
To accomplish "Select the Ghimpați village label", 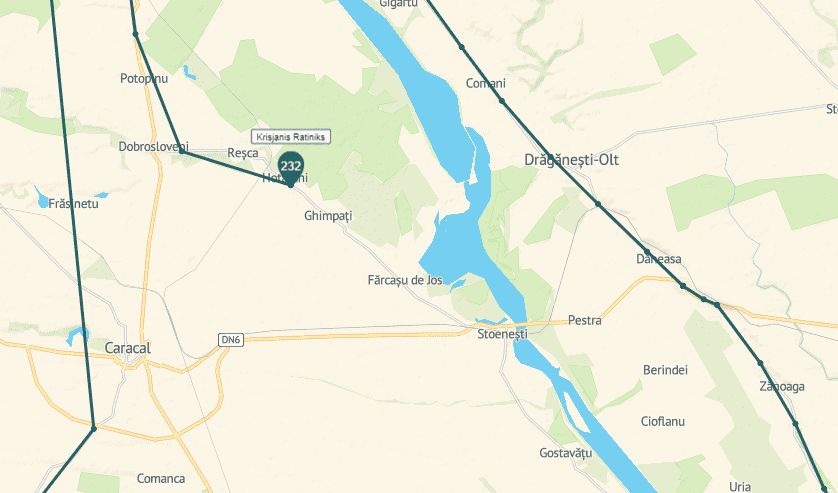I will coord(328,216).
